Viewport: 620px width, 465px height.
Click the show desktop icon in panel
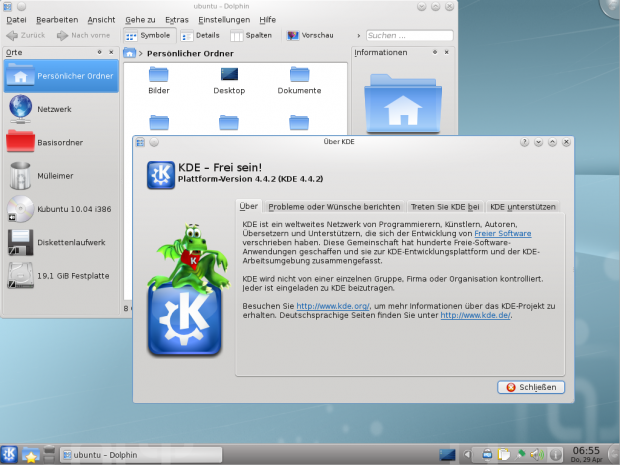pos(447,455)
